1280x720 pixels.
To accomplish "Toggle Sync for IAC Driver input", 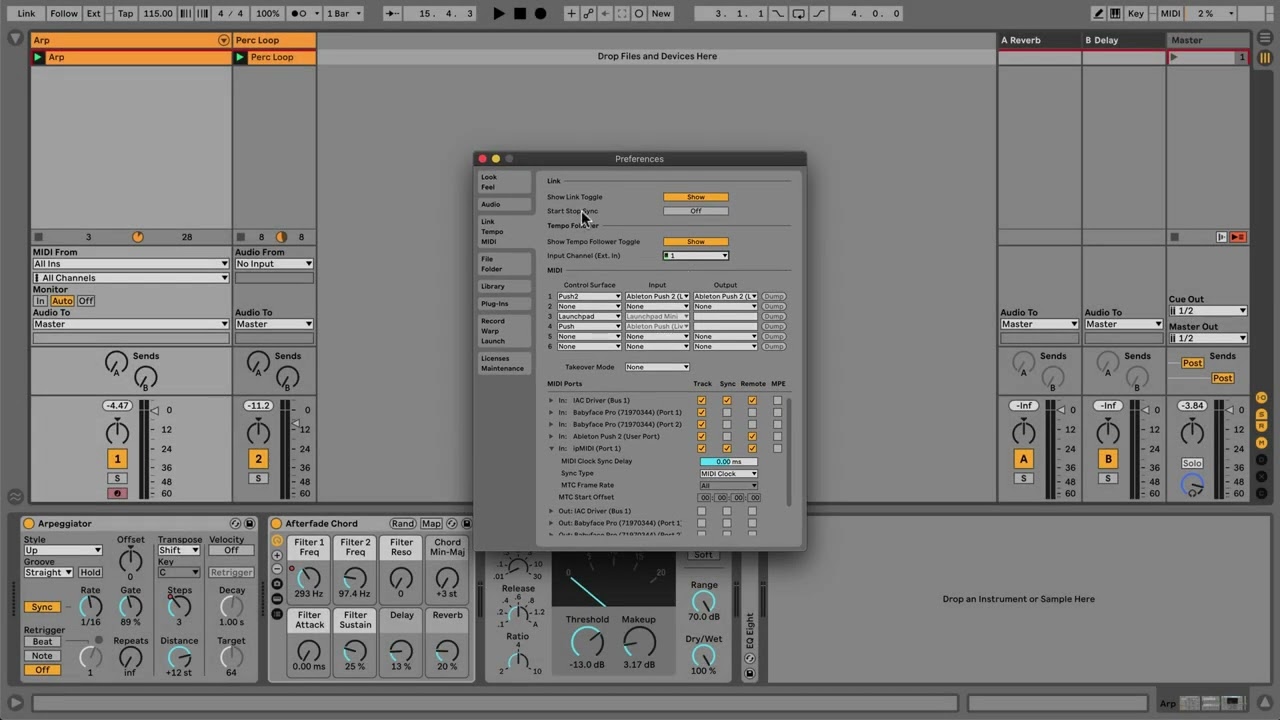I will (x=727, y=400).
